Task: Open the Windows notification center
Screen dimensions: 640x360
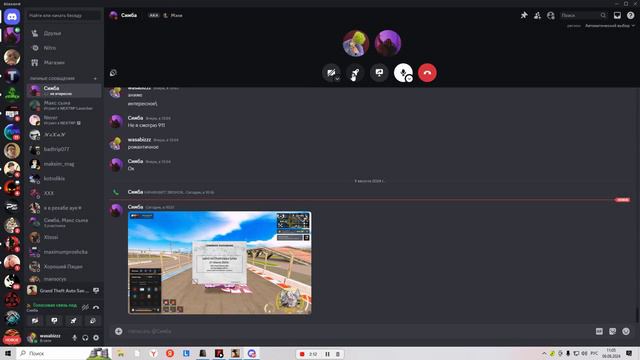Action: (629, 353)
